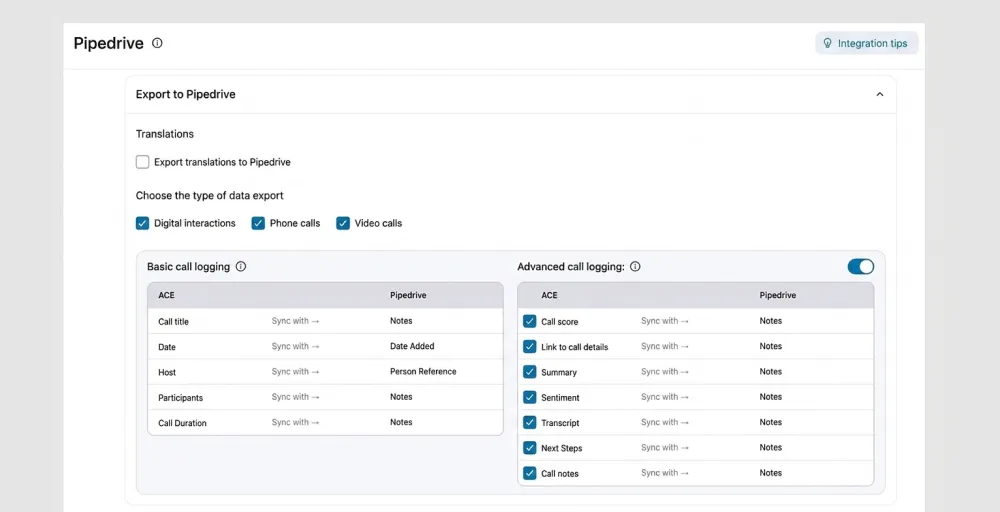Click ACE column header in basic table
This screenshot has height=512, width=1000.
166,295
